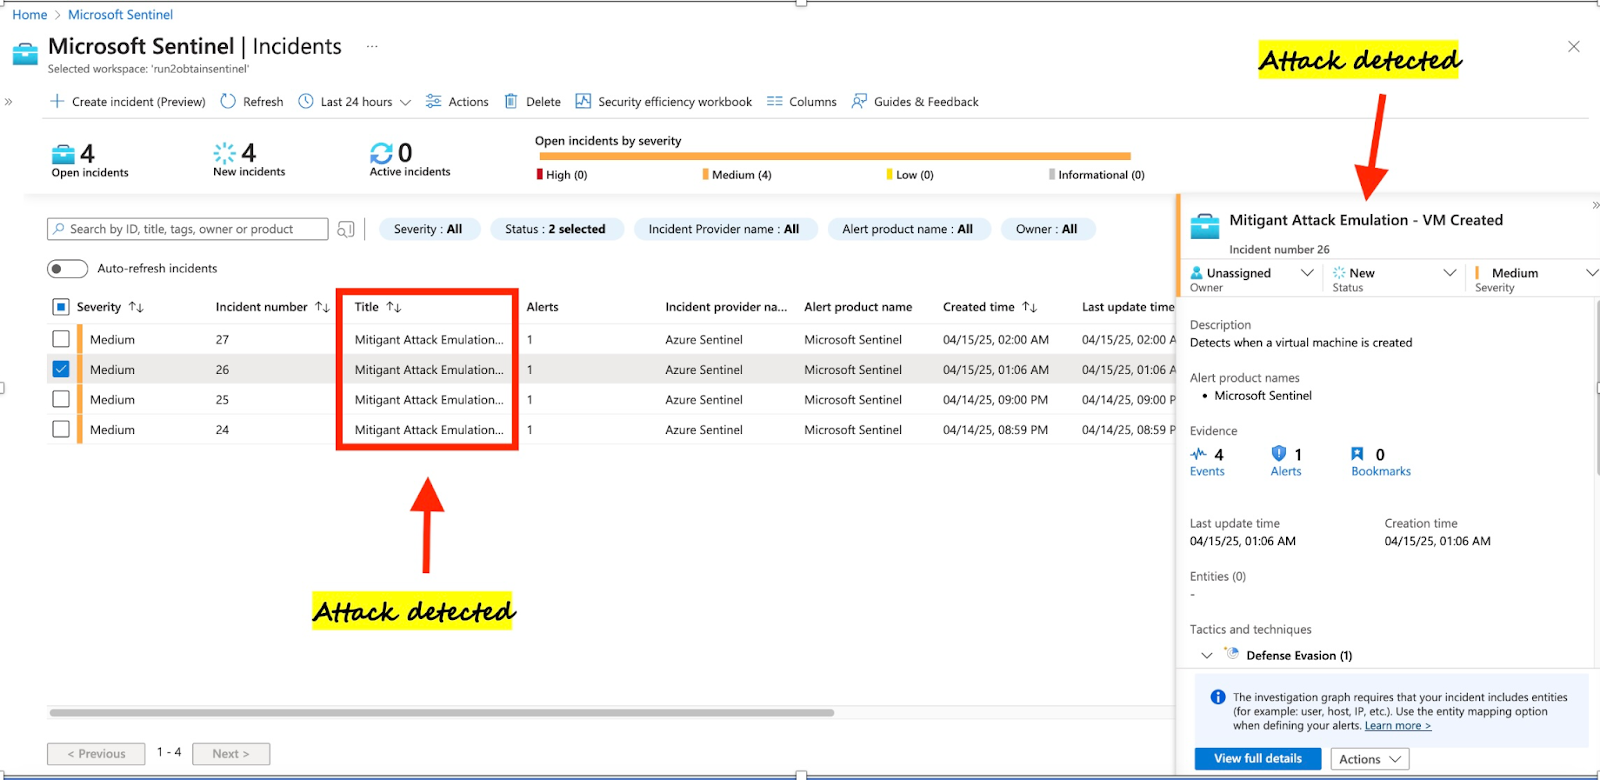The height and width of the screenshot is (780, 1600).
Task: Open Incident Provider name : All filter
Action: pyautogui.click(x=724, y=229)
